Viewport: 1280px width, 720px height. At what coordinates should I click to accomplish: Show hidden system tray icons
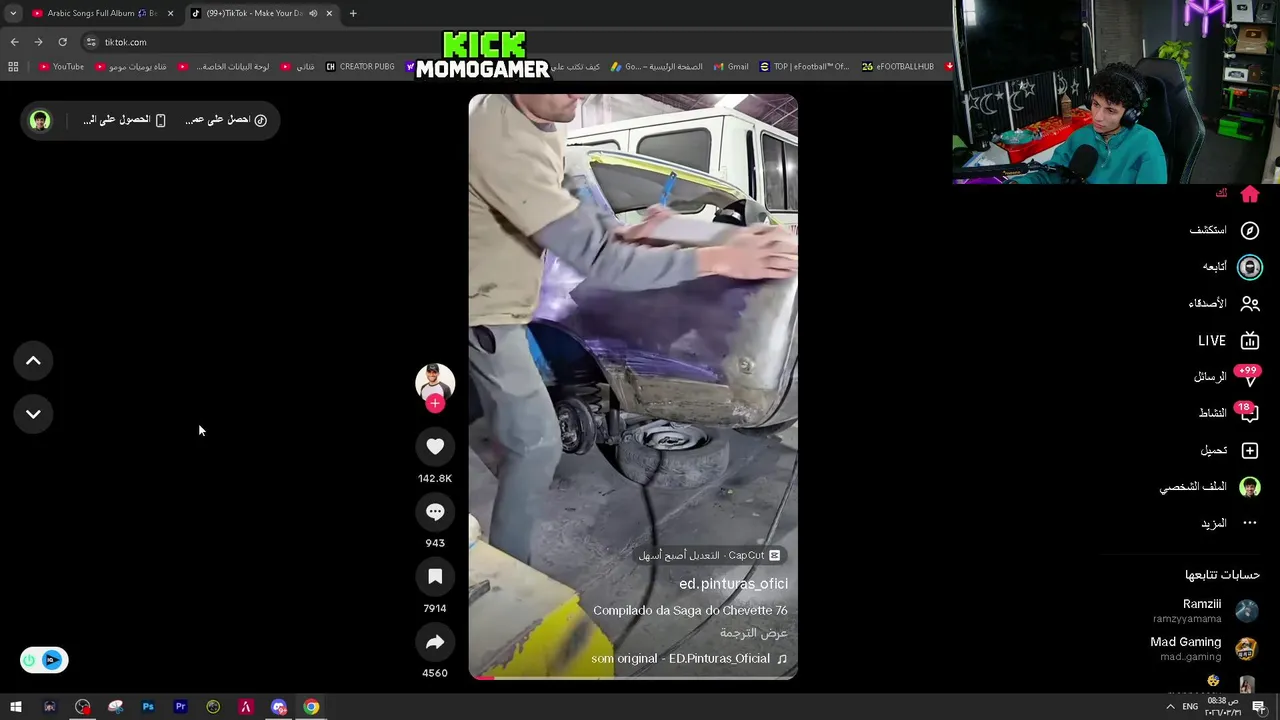coord(1170,707)
